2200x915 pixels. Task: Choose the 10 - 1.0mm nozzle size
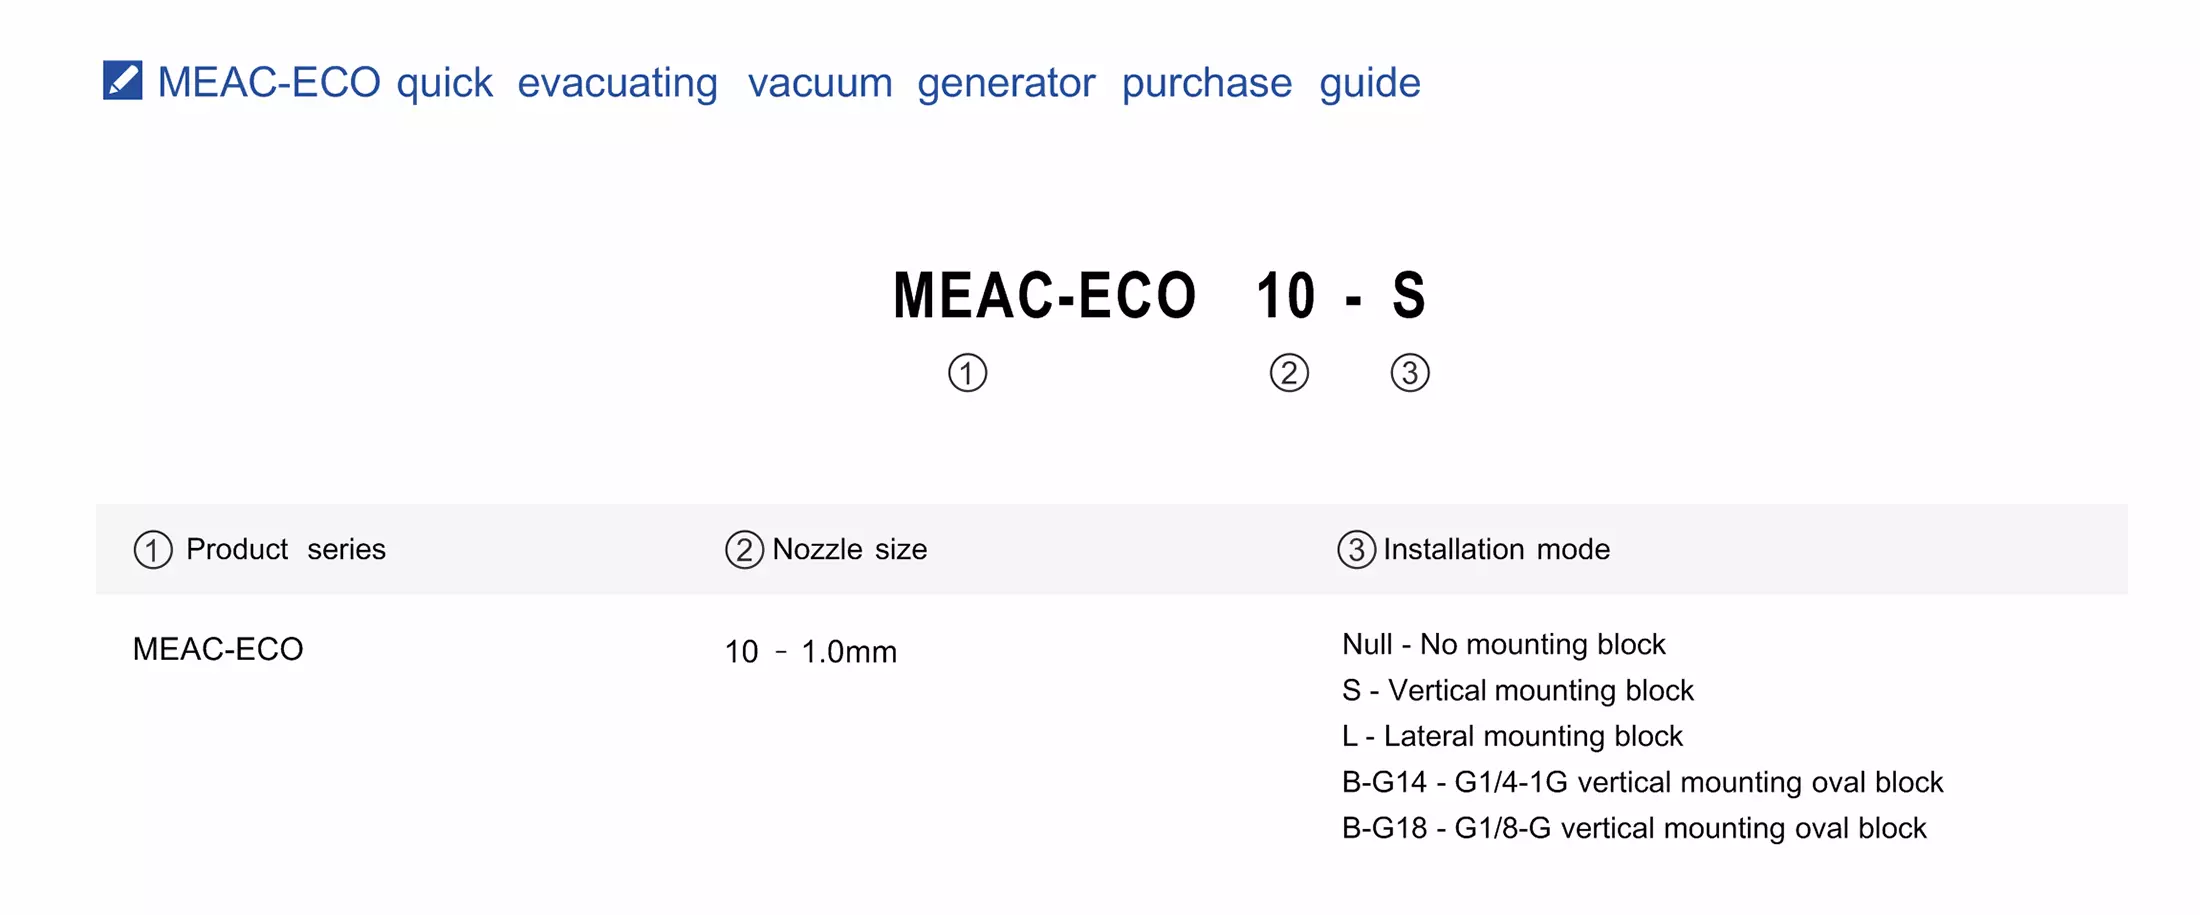click(810, 652)
